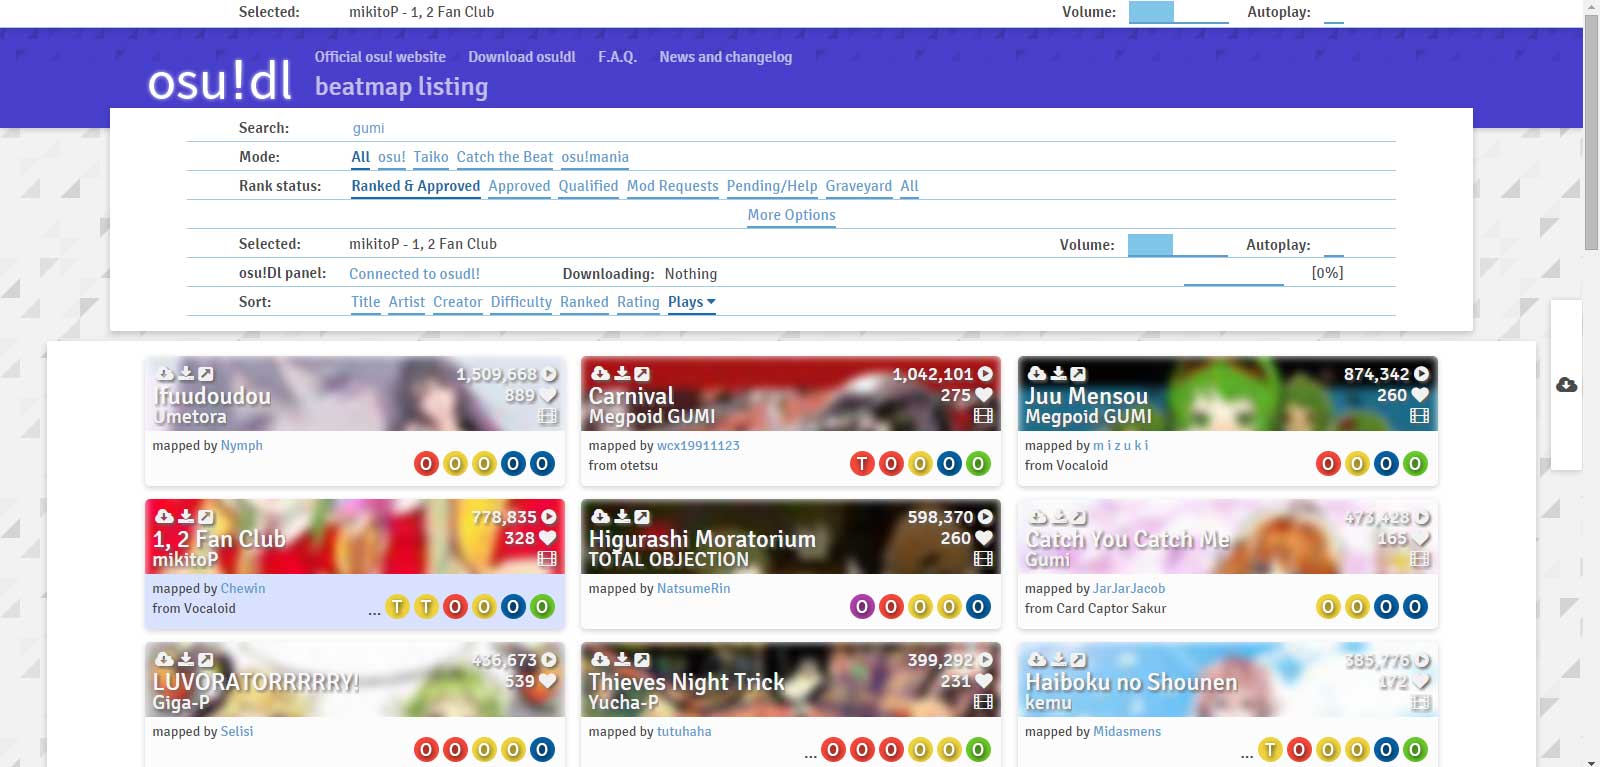Adjust Volume slider above the purple header
Viewport: 1600px width, 767px height.
click(x=1179, y=13)
